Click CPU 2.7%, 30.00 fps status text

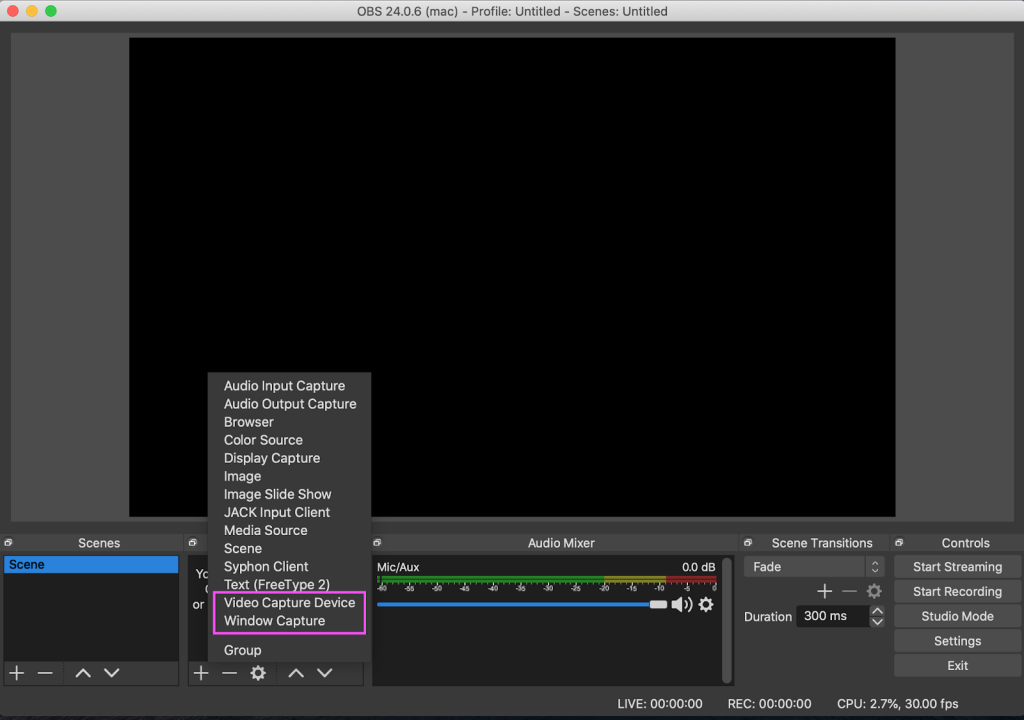(x=897, y=704)
